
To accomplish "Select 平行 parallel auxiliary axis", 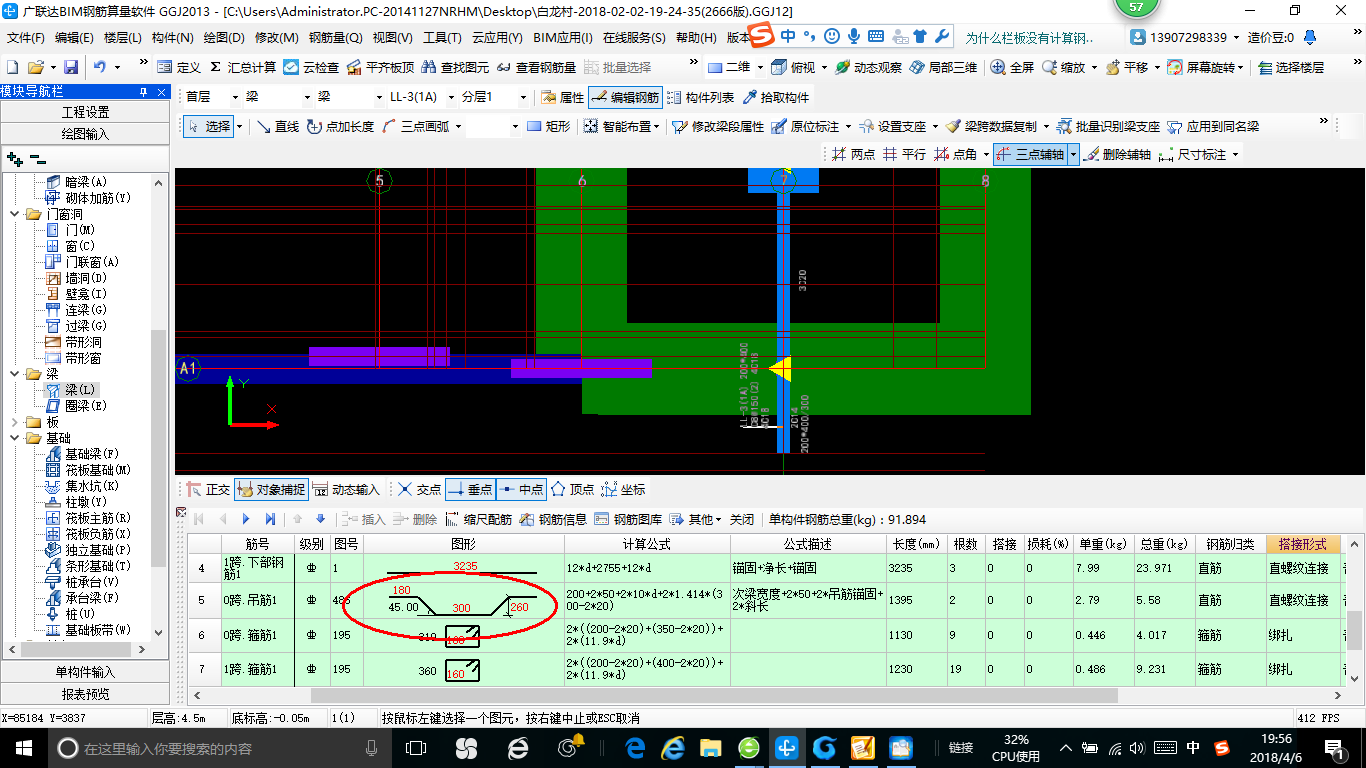I will (904, 155).
